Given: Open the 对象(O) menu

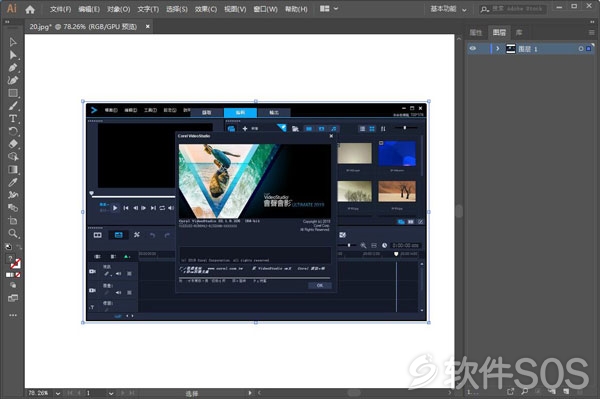Looking at the screenshot, I should pos(119,9).
